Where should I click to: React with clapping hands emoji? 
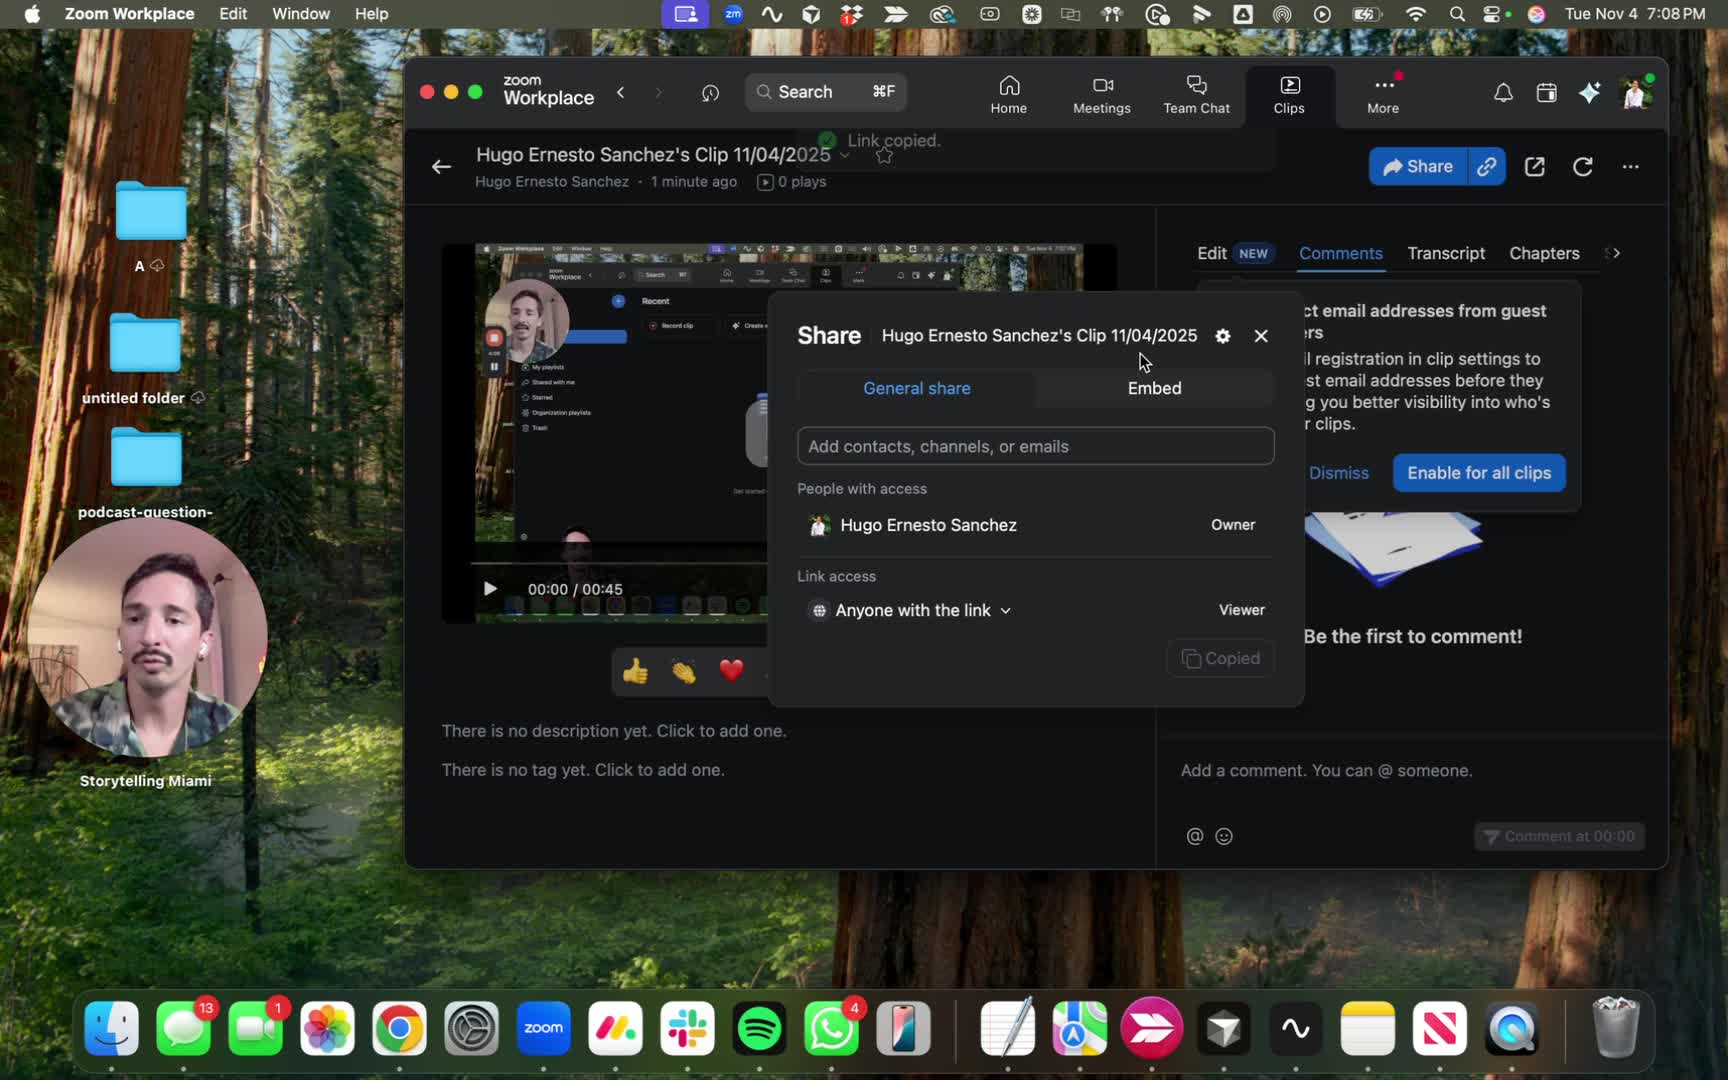[683, 671]
